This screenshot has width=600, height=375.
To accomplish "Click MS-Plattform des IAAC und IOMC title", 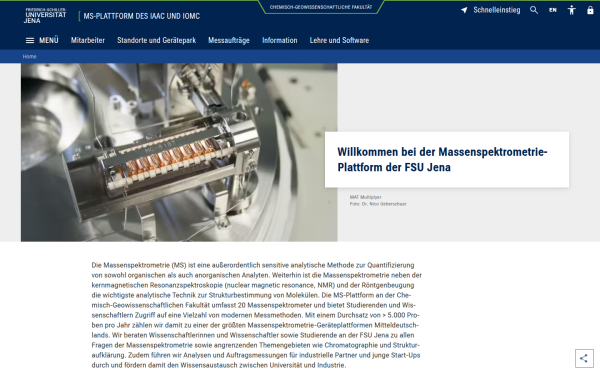I will (x=142, y=16).
